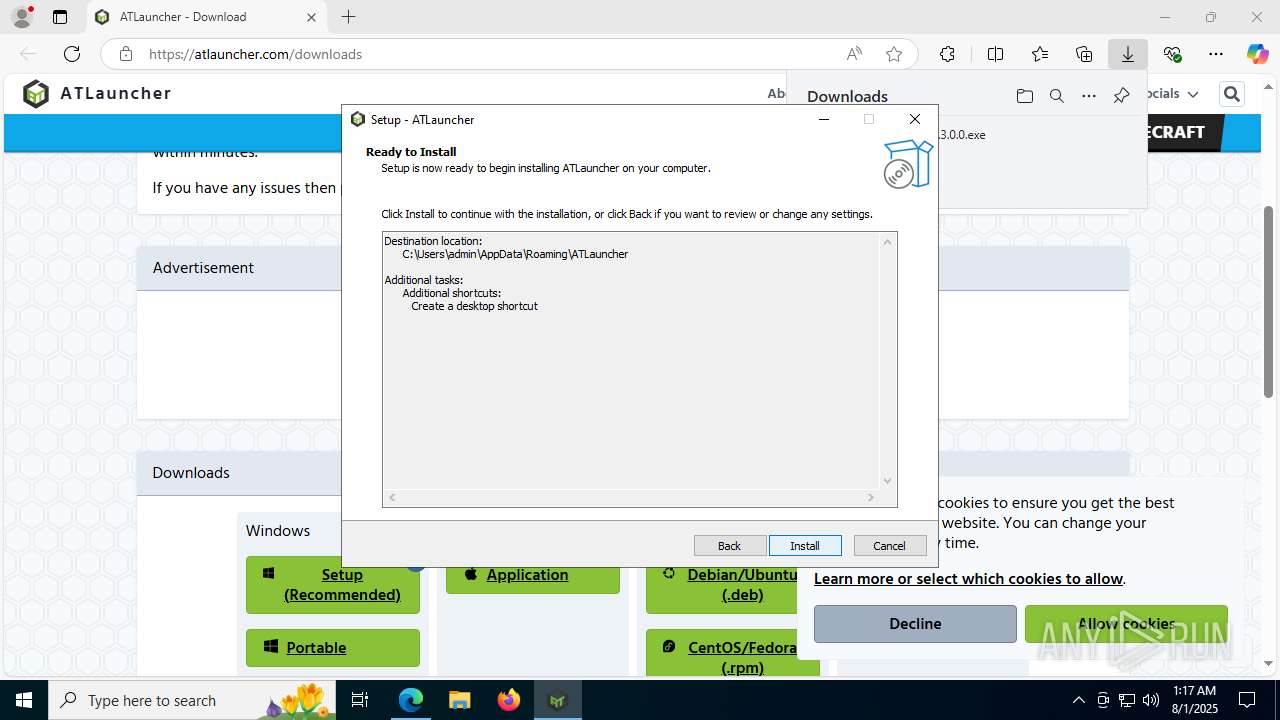Click the downloaded .exe file entry

[962, 134]
